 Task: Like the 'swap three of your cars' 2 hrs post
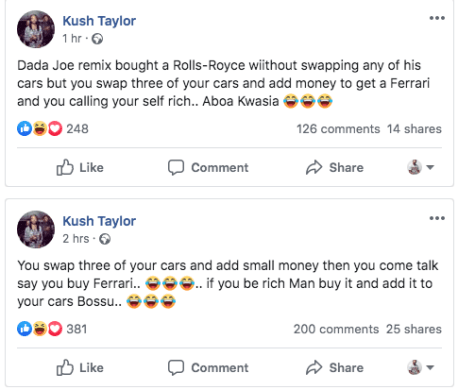point(80,367)
